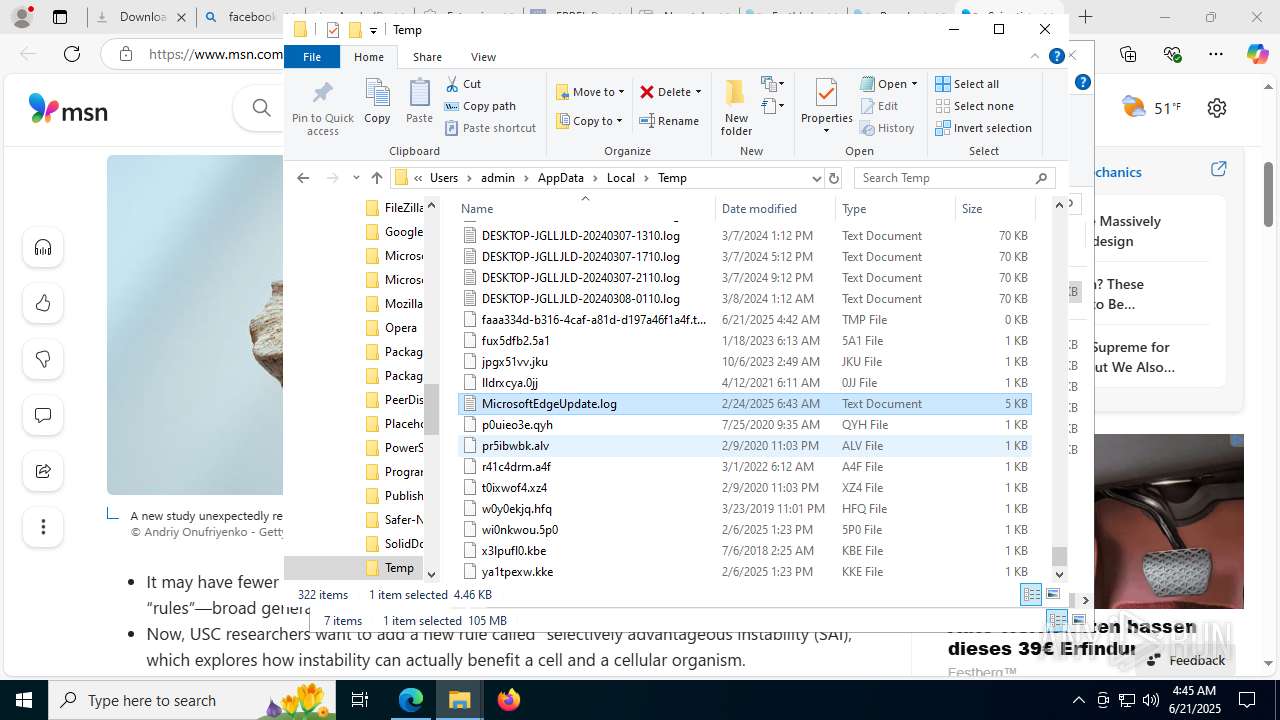Click the Up one level arrow
The width and height of the screenshot is (1280, 720).
point(377,178)
